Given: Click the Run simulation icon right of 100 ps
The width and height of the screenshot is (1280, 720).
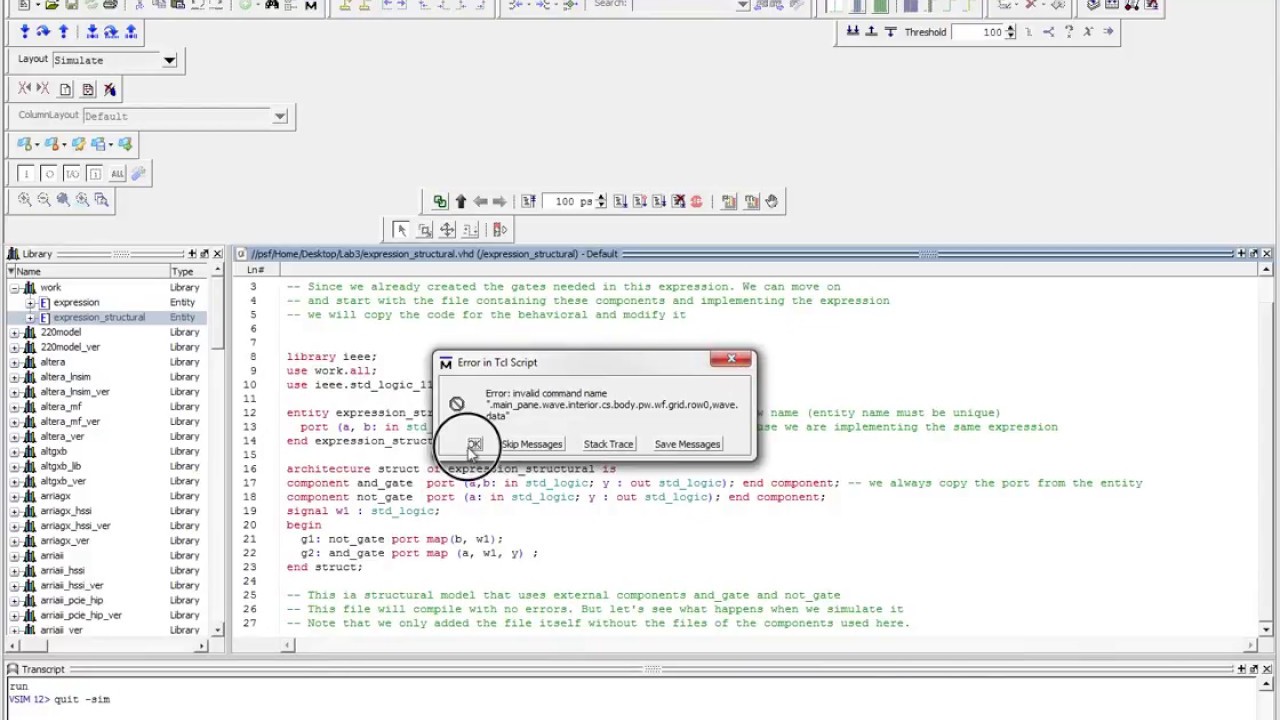Looking at the screenshot, I should (620, 201).
